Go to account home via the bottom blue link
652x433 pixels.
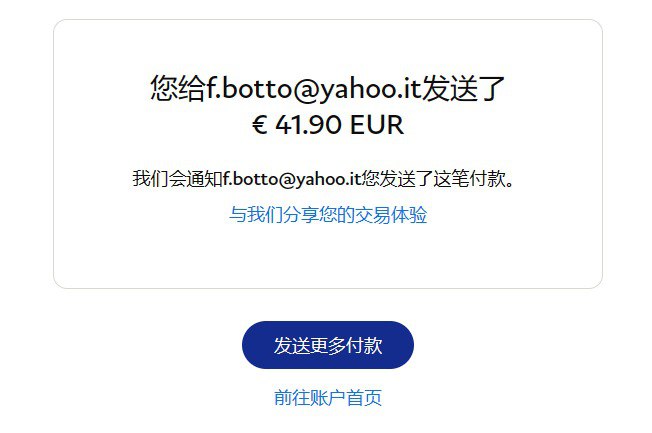point(328,398)
